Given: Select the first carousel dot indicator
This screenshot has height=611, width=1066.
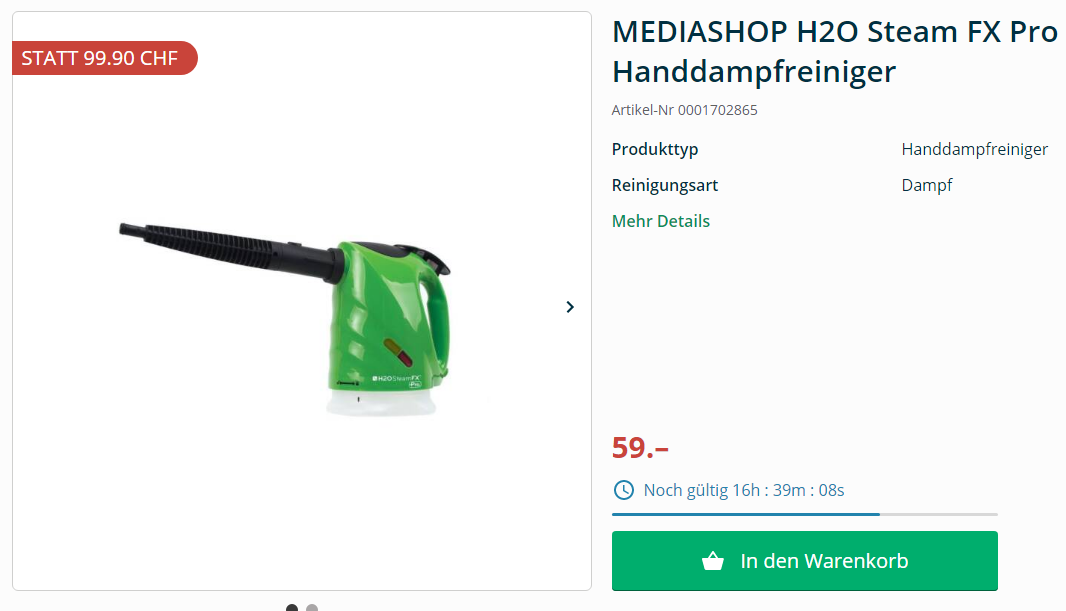Looking at the screenshot, I should tap(292, 608).
